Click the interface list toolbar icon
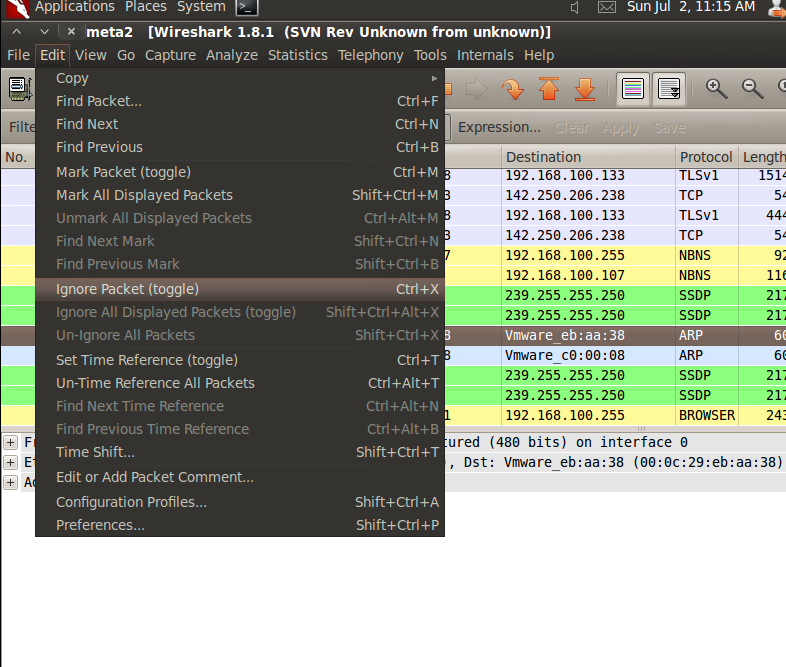The height and width of the screenshot is (667, 786). (x=20, y=89)
